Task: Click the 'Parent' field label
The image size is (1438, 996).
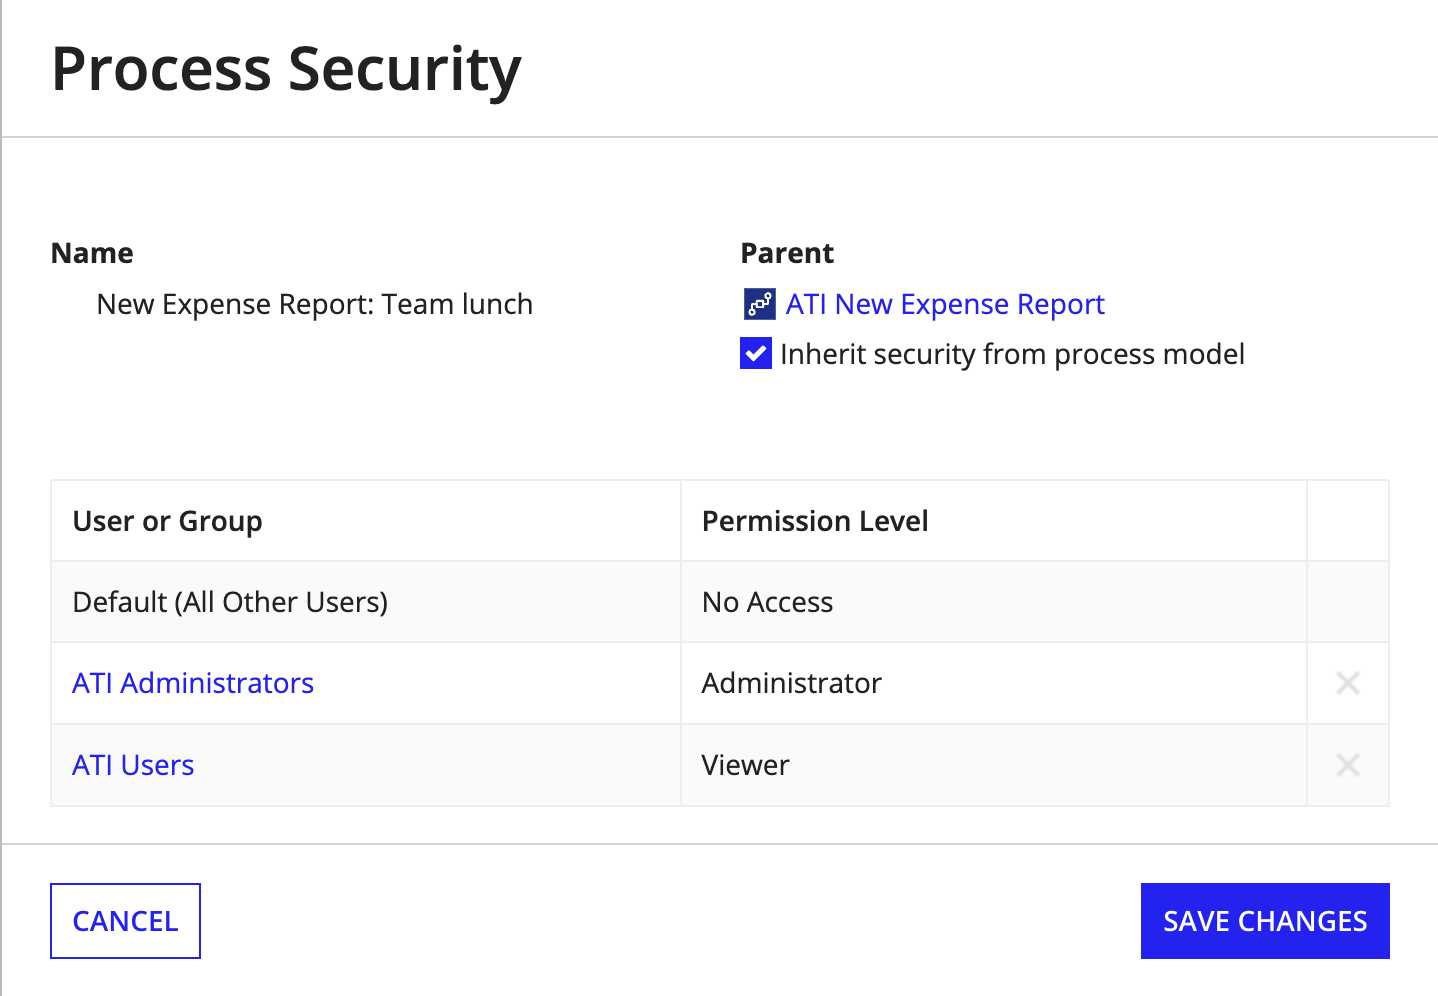Action: click(787, 253)
